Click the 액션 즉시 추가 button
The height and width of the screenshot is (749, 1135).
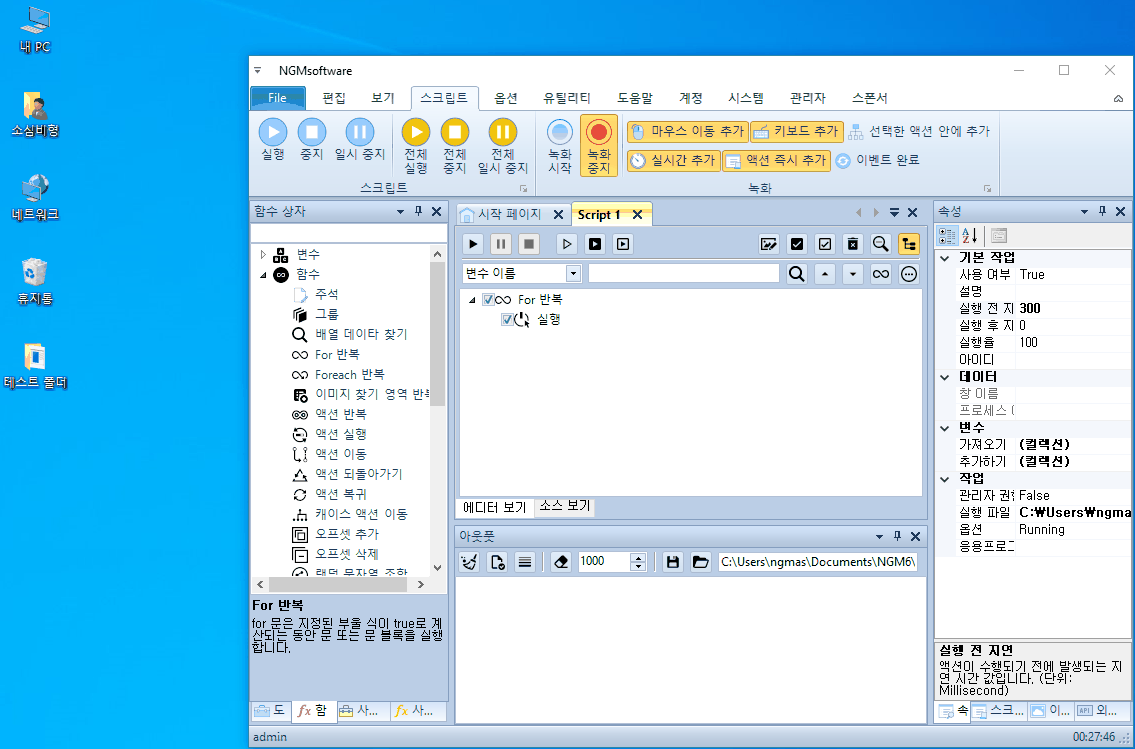click(776, 161)
